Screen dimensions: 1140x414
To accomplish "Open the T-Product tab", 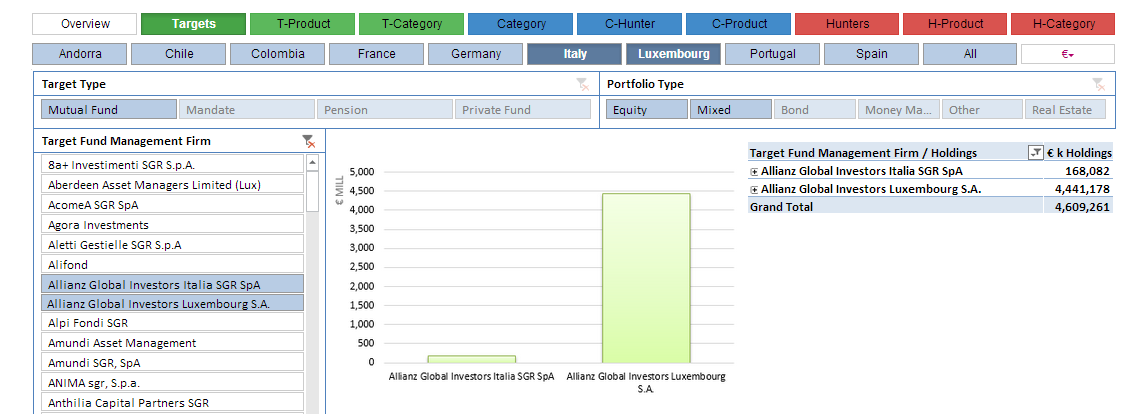I will click(302, 24).
